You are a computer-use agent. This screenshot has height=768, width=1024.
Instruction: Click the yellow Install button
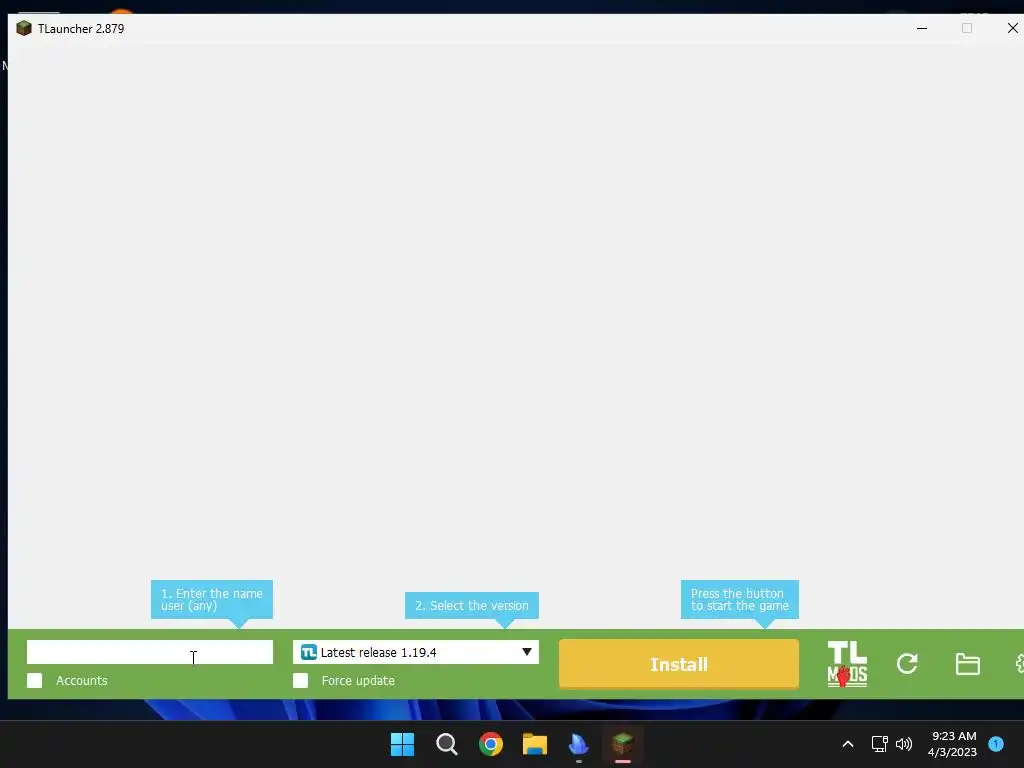point(679,664)
